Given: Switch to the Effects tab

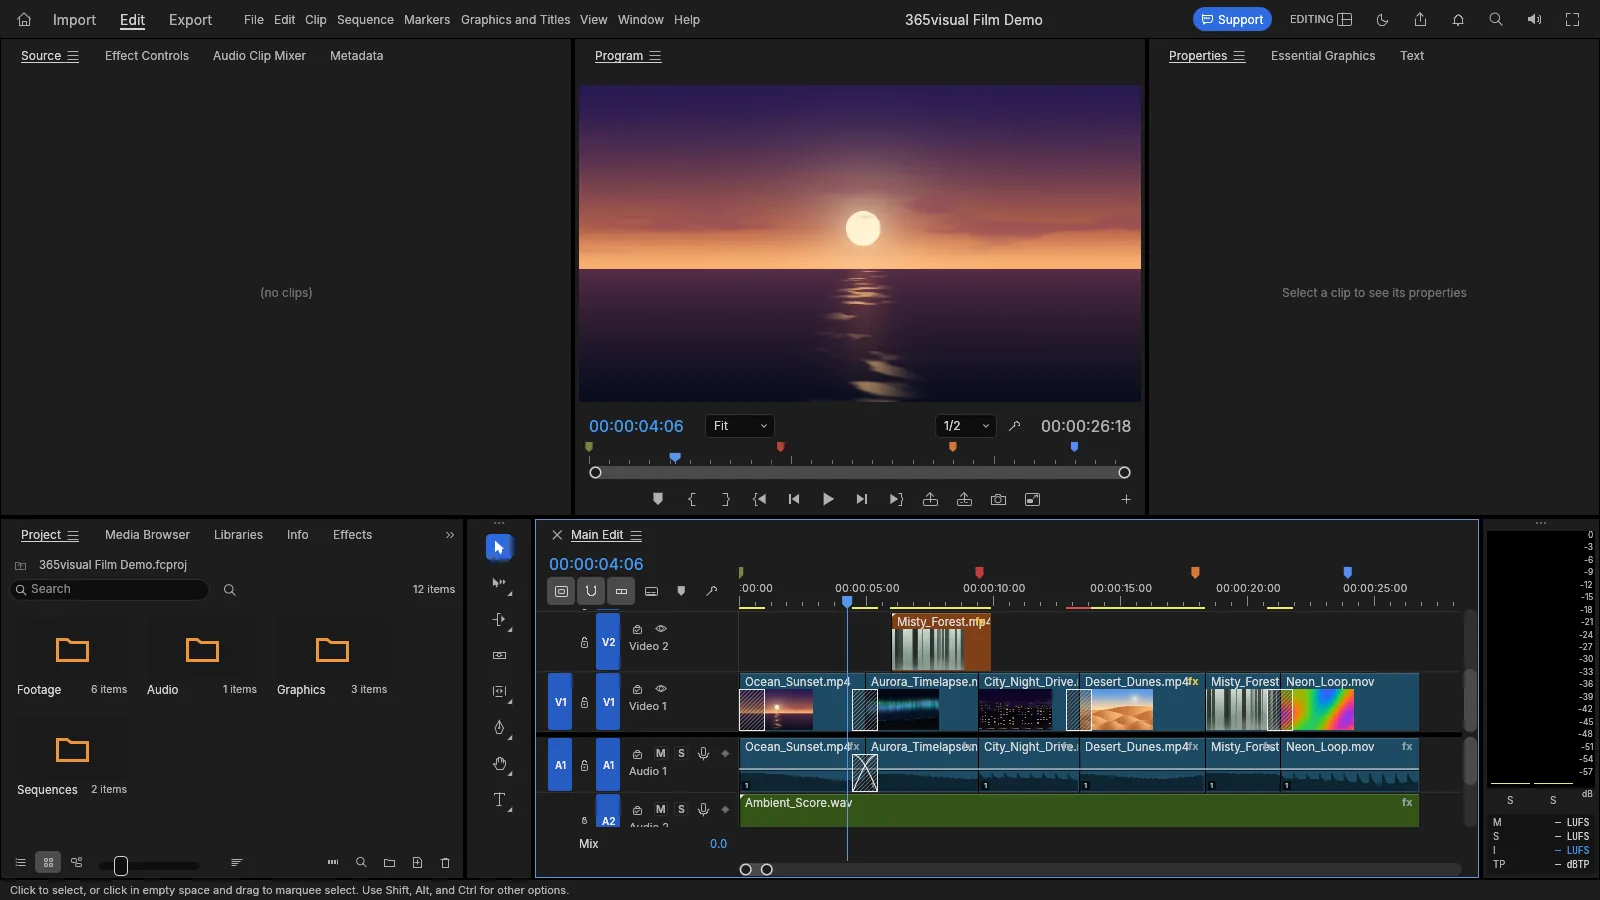Looking at the screenshot, I should 352,535.
